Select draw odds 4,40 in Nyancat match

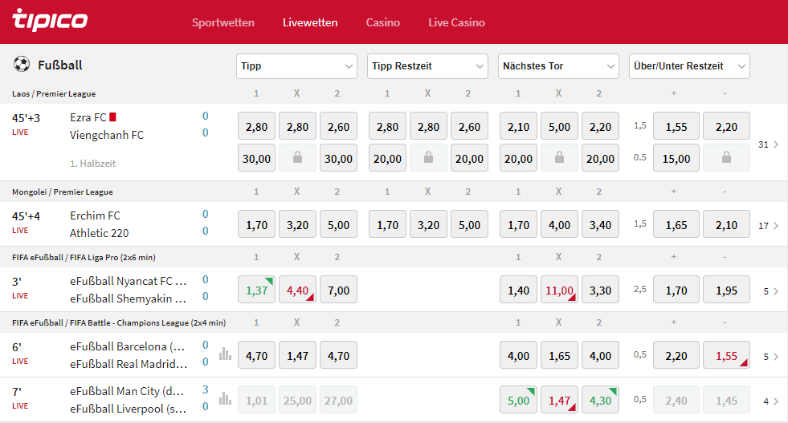point(298,290)
